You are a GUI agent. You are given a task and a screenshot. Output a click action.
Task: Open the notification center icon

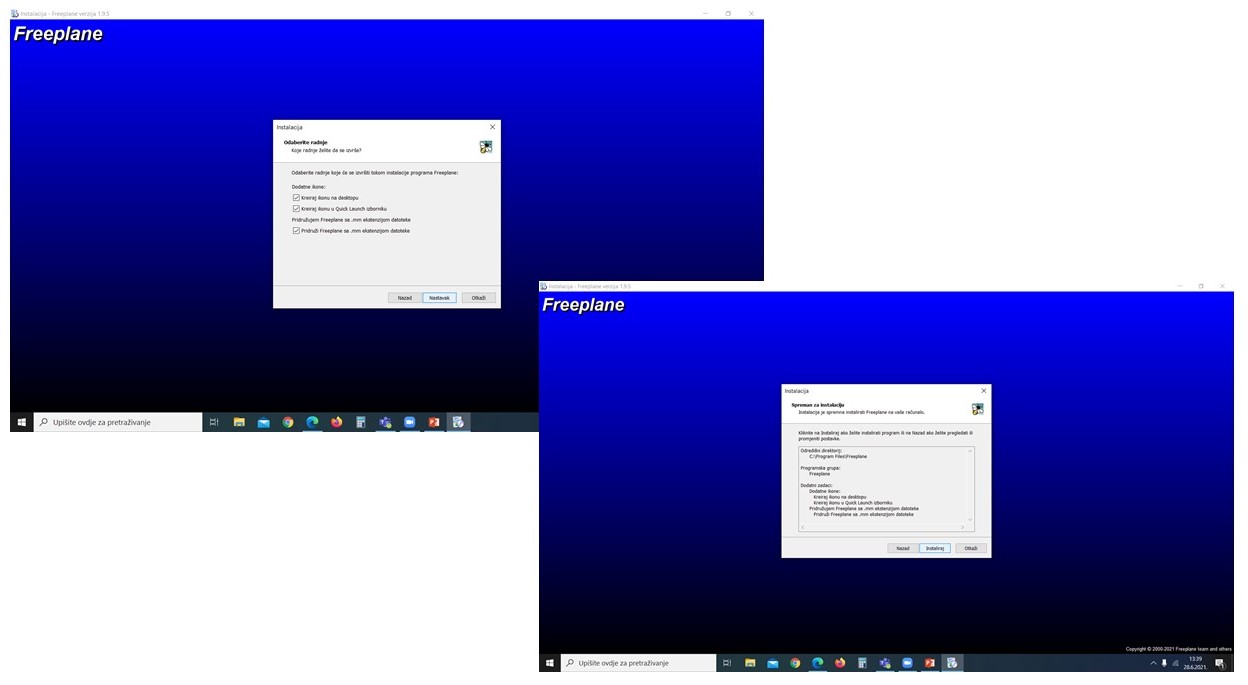tap(1220, 664)
